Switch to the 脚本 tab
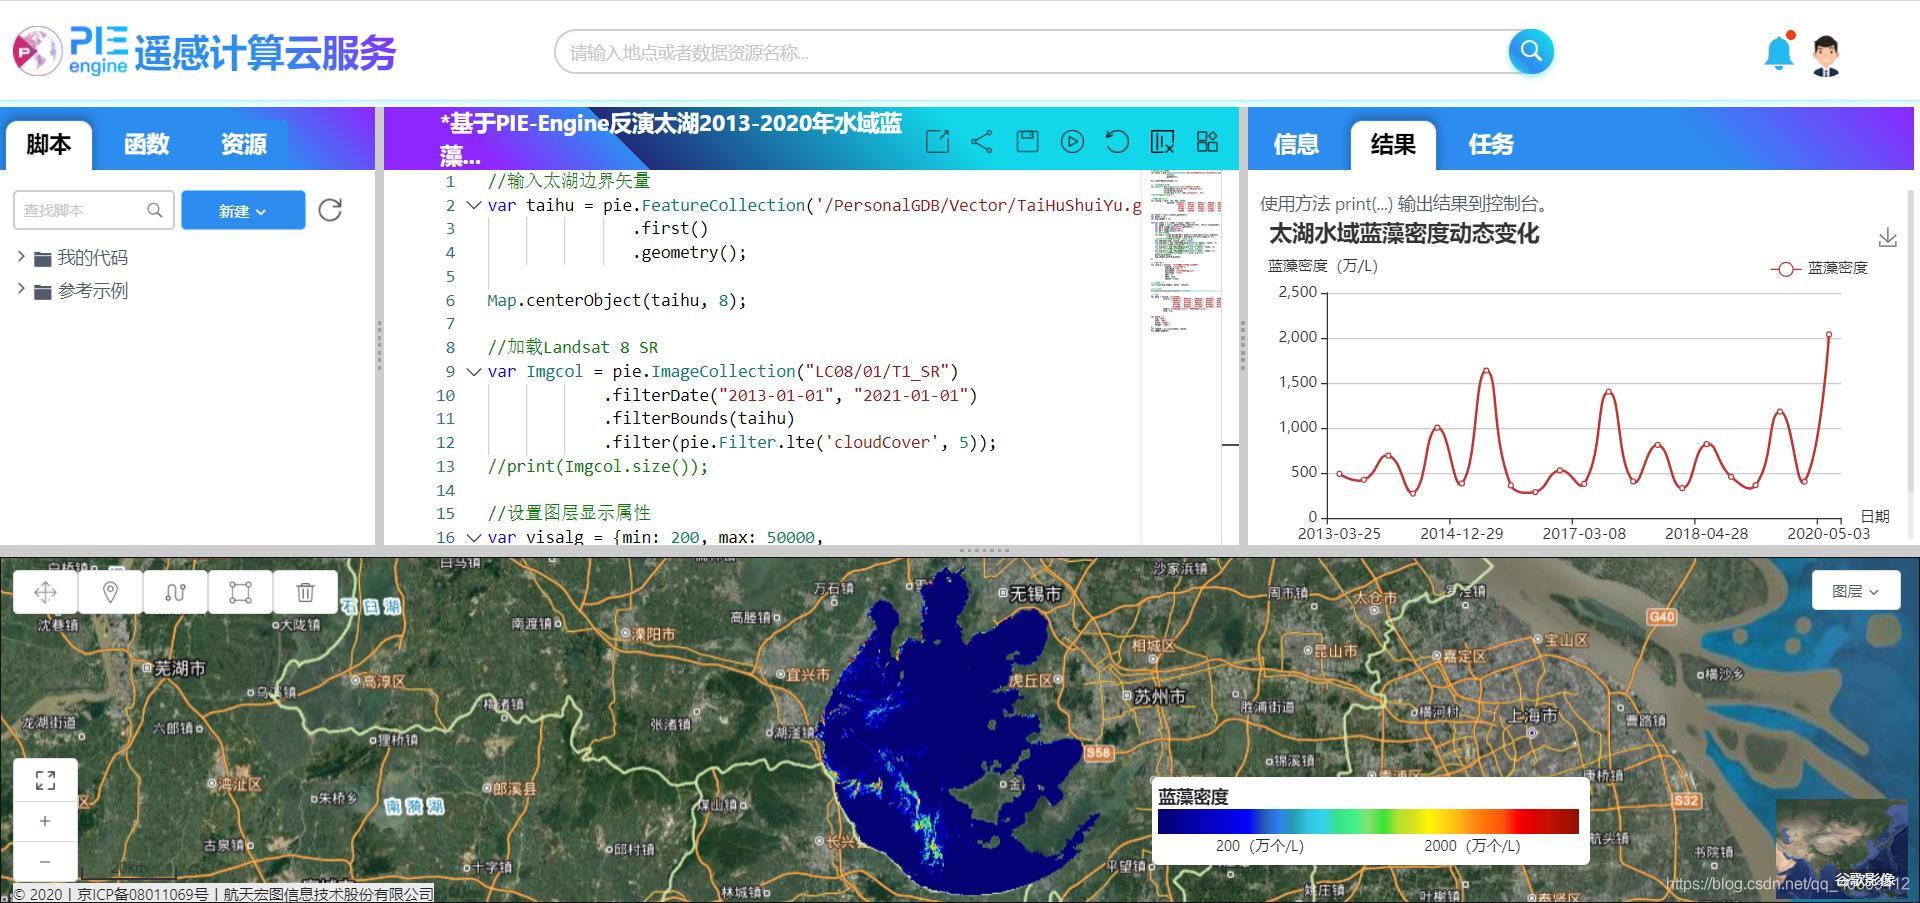 (48, 144)
